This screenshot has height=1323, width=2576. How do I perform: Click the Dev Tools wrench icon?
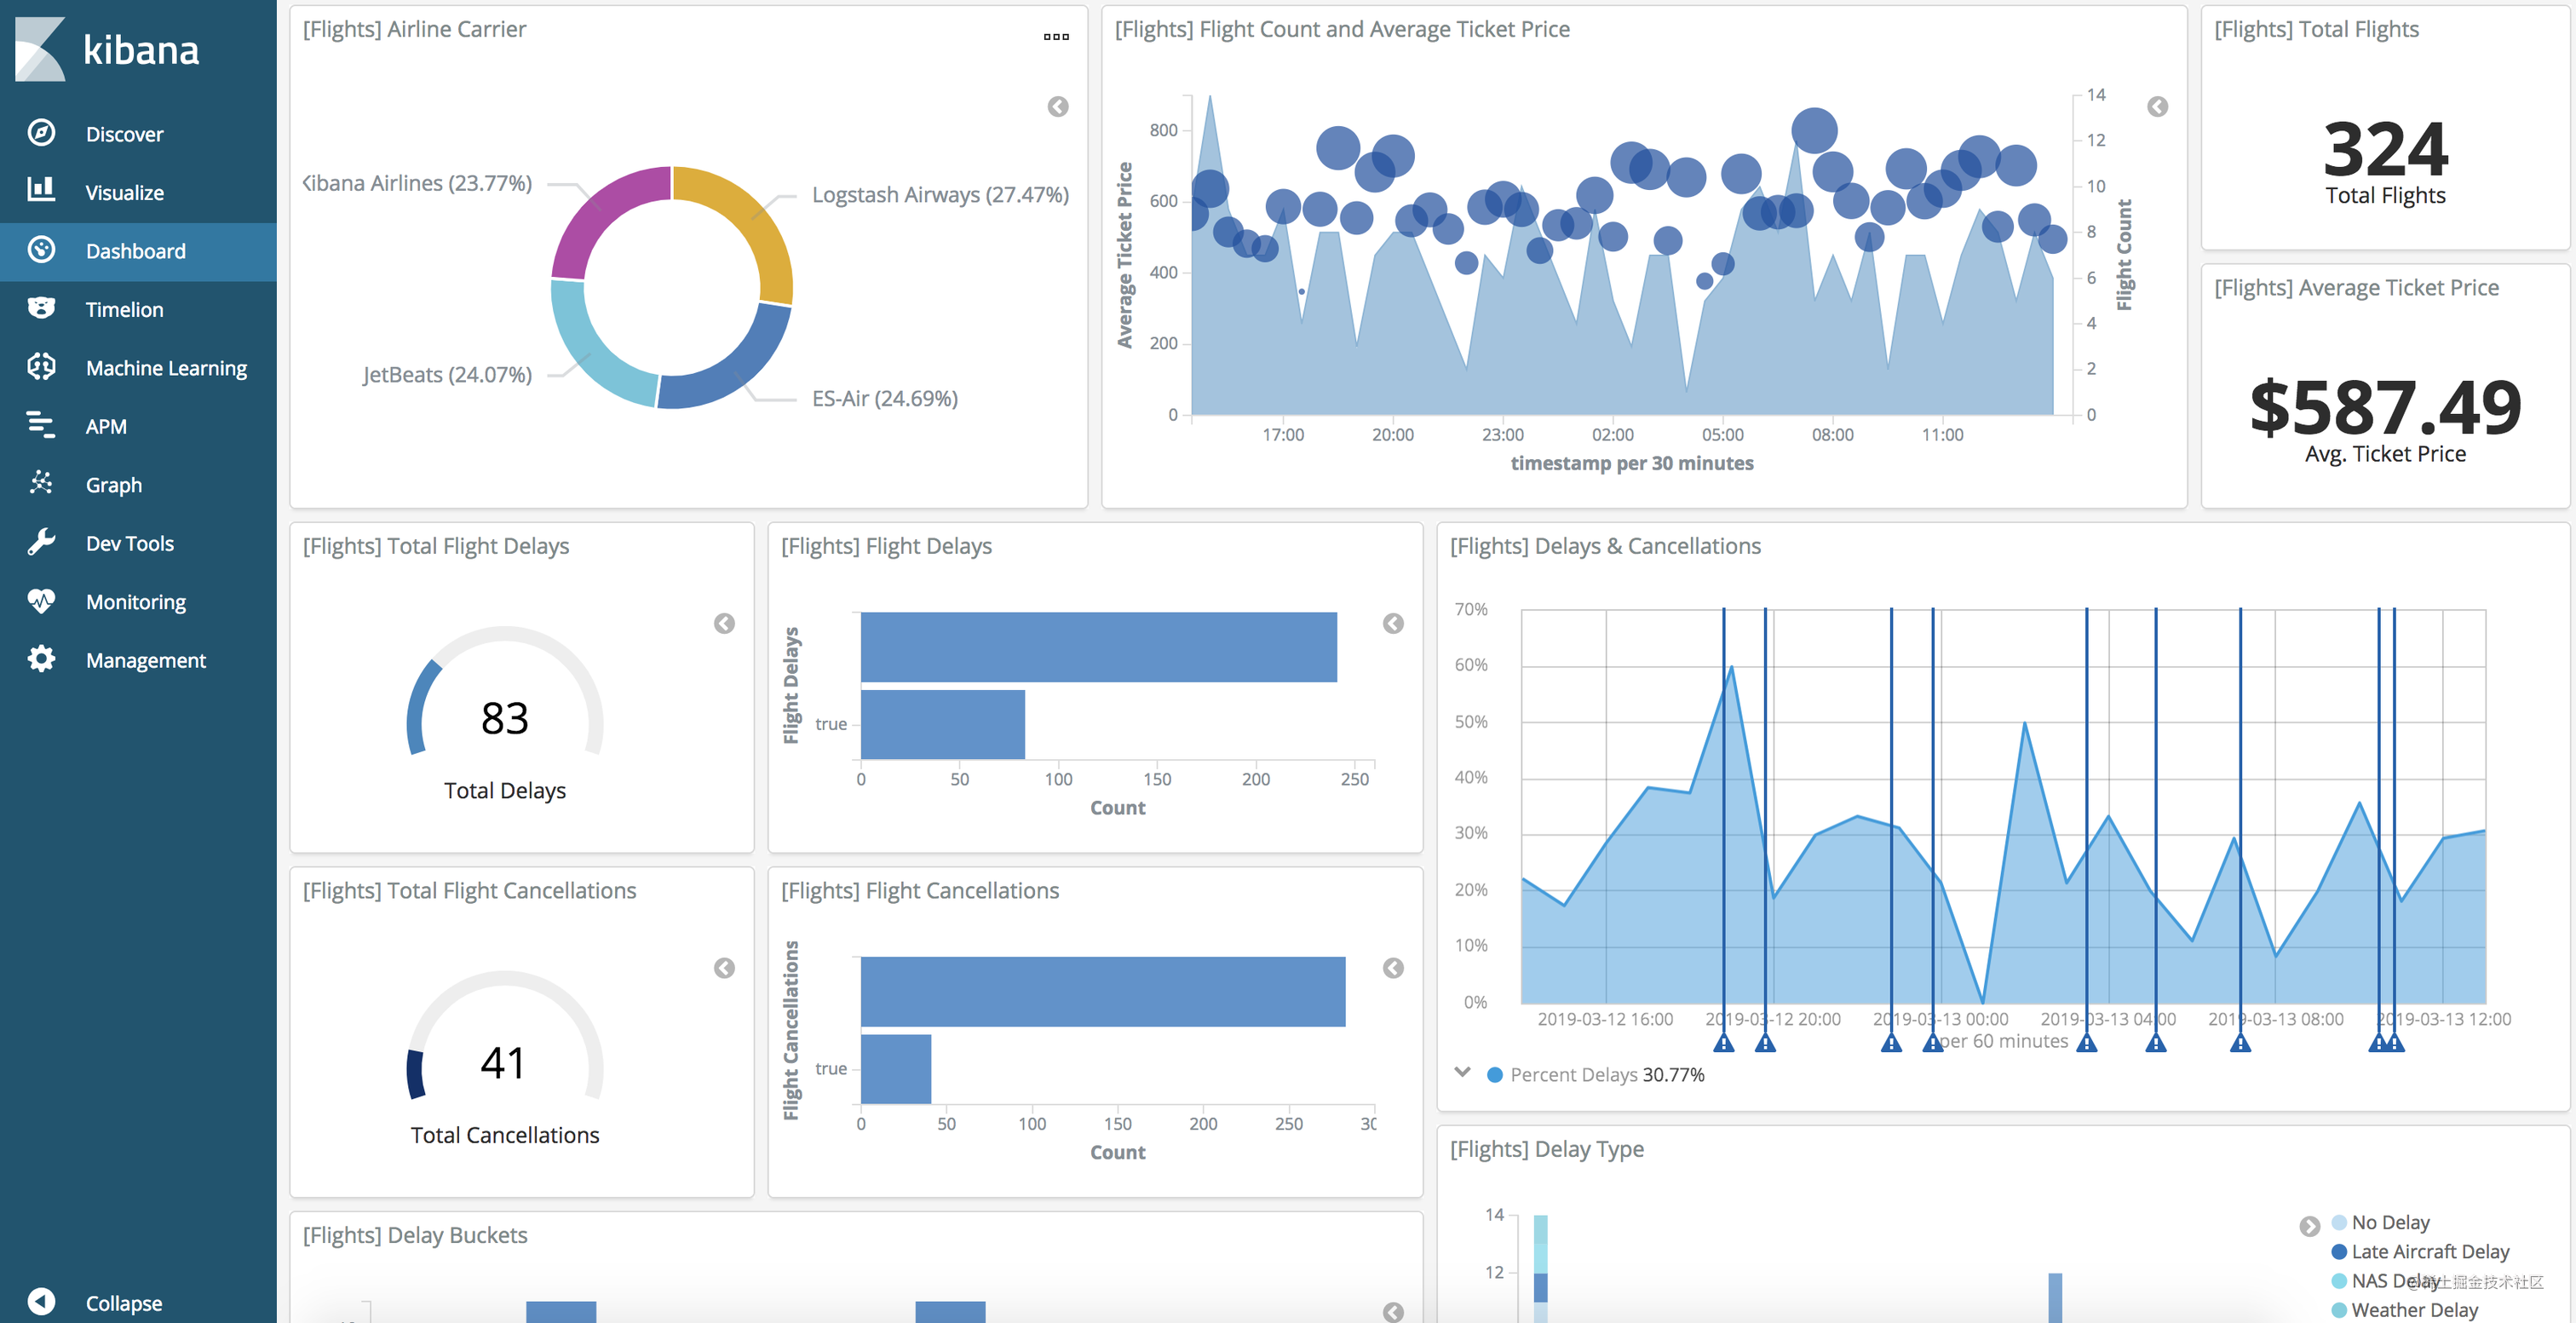(x=41, y=542)
